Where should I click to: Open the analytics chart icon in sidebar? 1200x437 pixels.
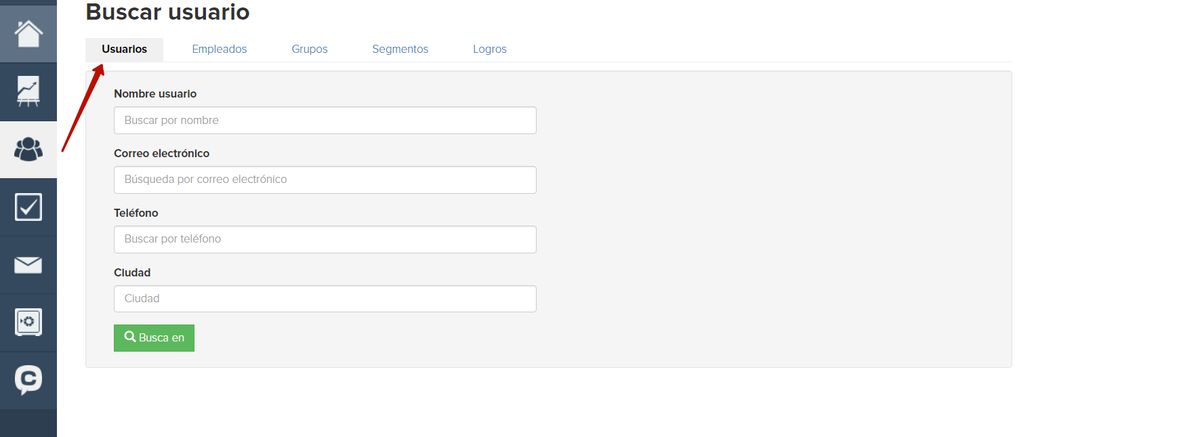tap(28, 91)
